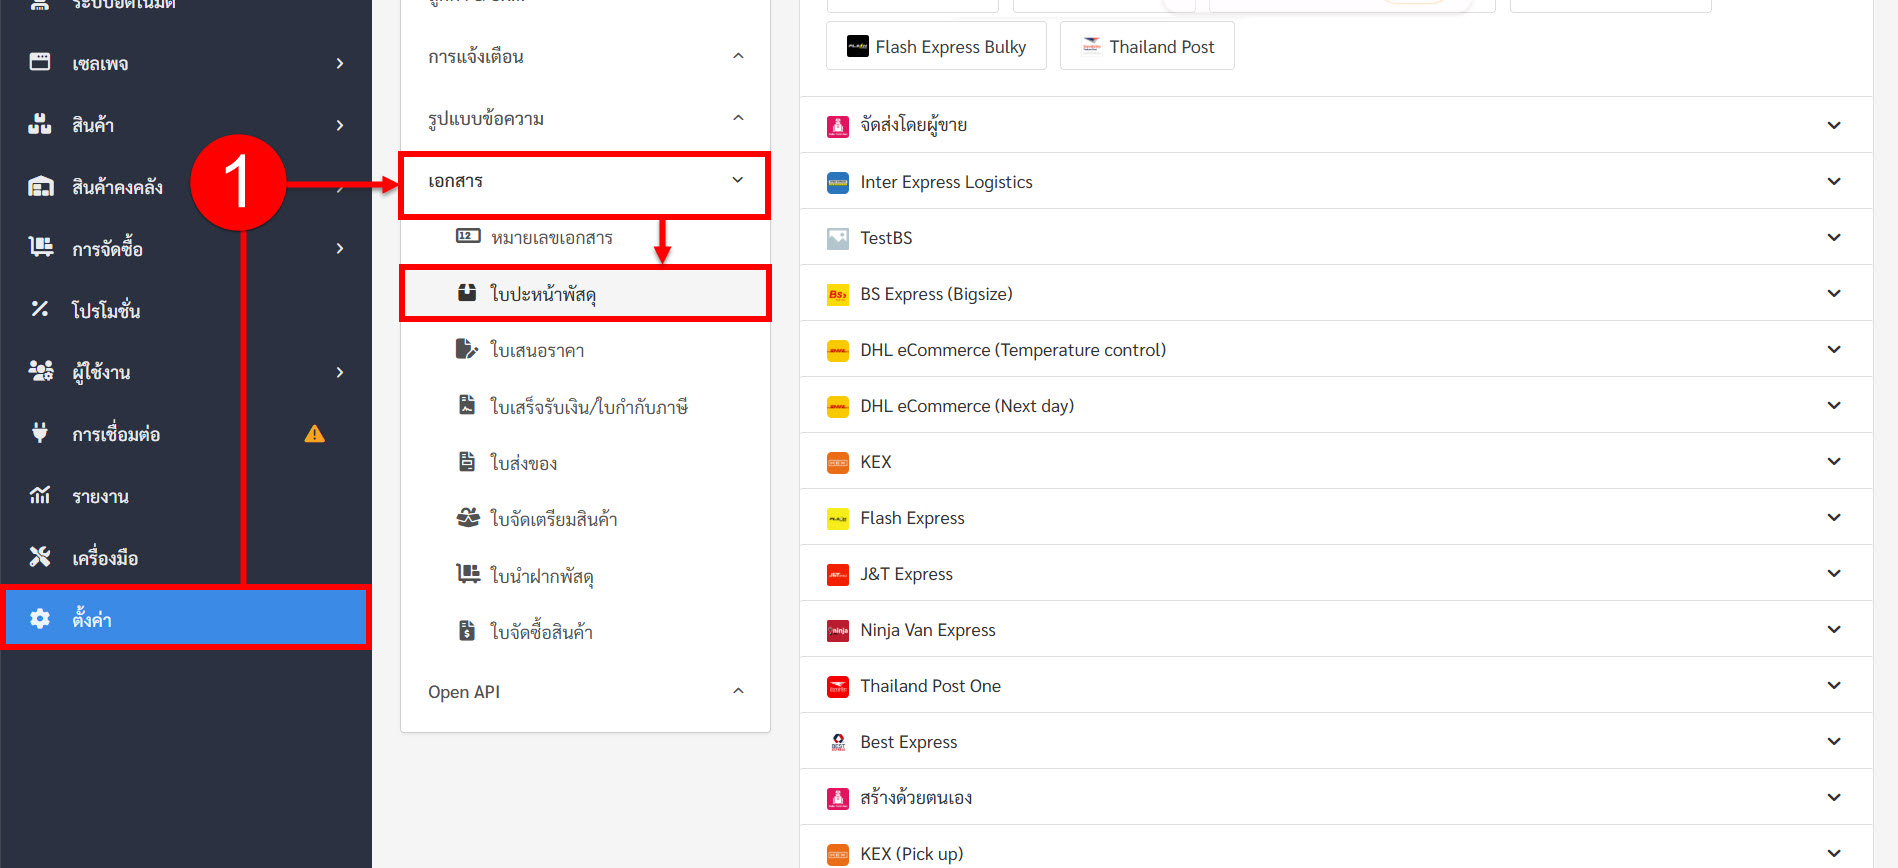Click the สินค้าคงคลัง warehouse icon
Screen dimensions: 1898x868
click(x=41, y=186)
